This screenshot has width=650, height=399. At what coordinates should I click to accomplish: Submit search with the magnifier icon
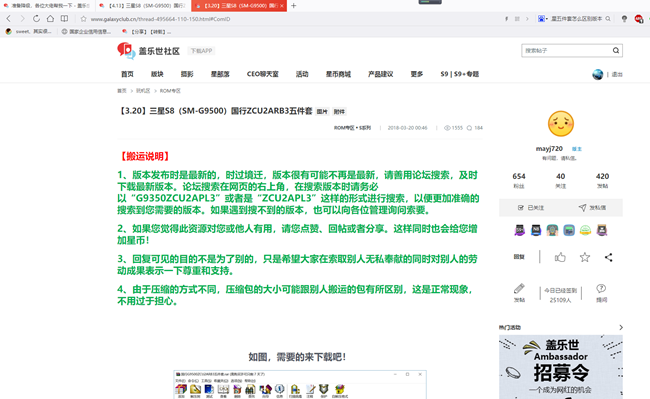pyautogui.click(x=616, y=51)
